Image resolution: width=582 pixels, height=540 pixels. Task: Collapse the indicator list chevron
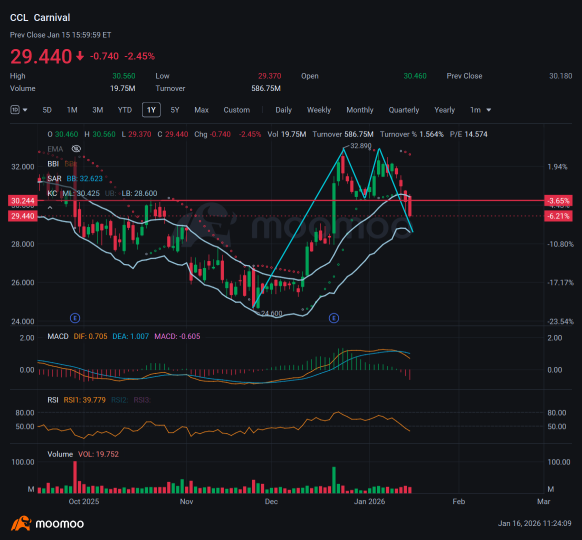click(x=50, y=208)
